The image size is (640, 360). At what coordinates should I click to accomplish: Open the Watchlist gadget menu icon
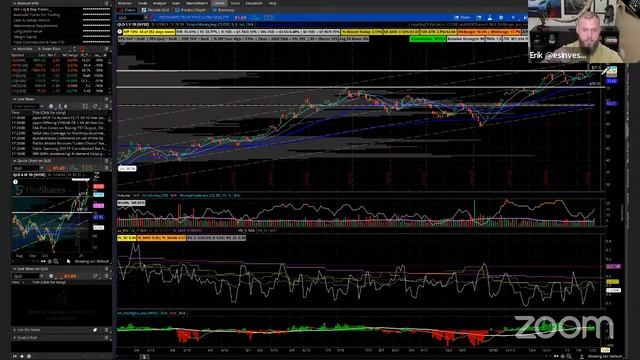[107, 49]
